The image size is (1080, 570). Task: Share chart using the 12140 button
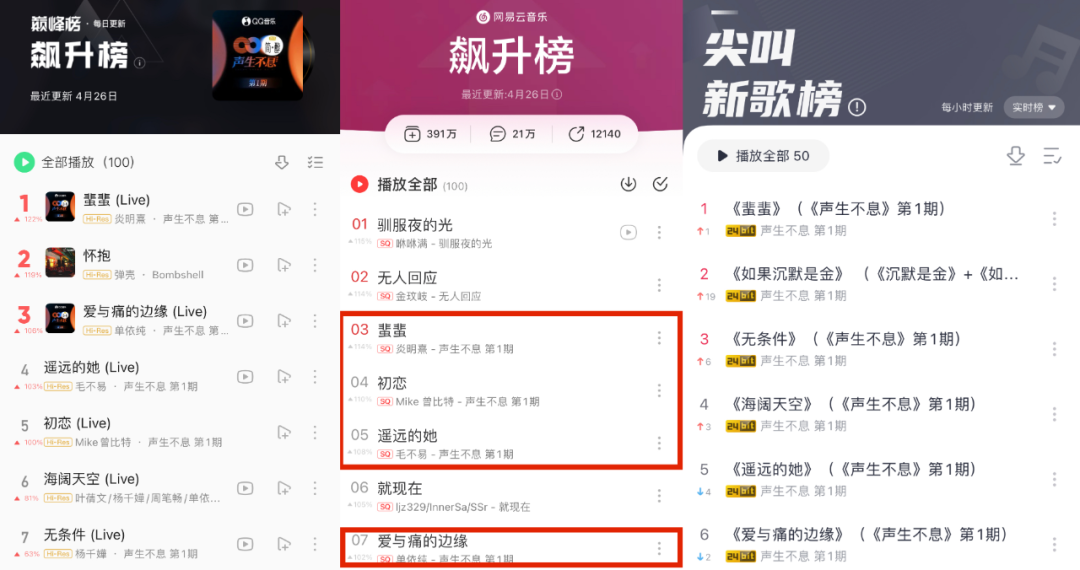click(x=594, y=134)
